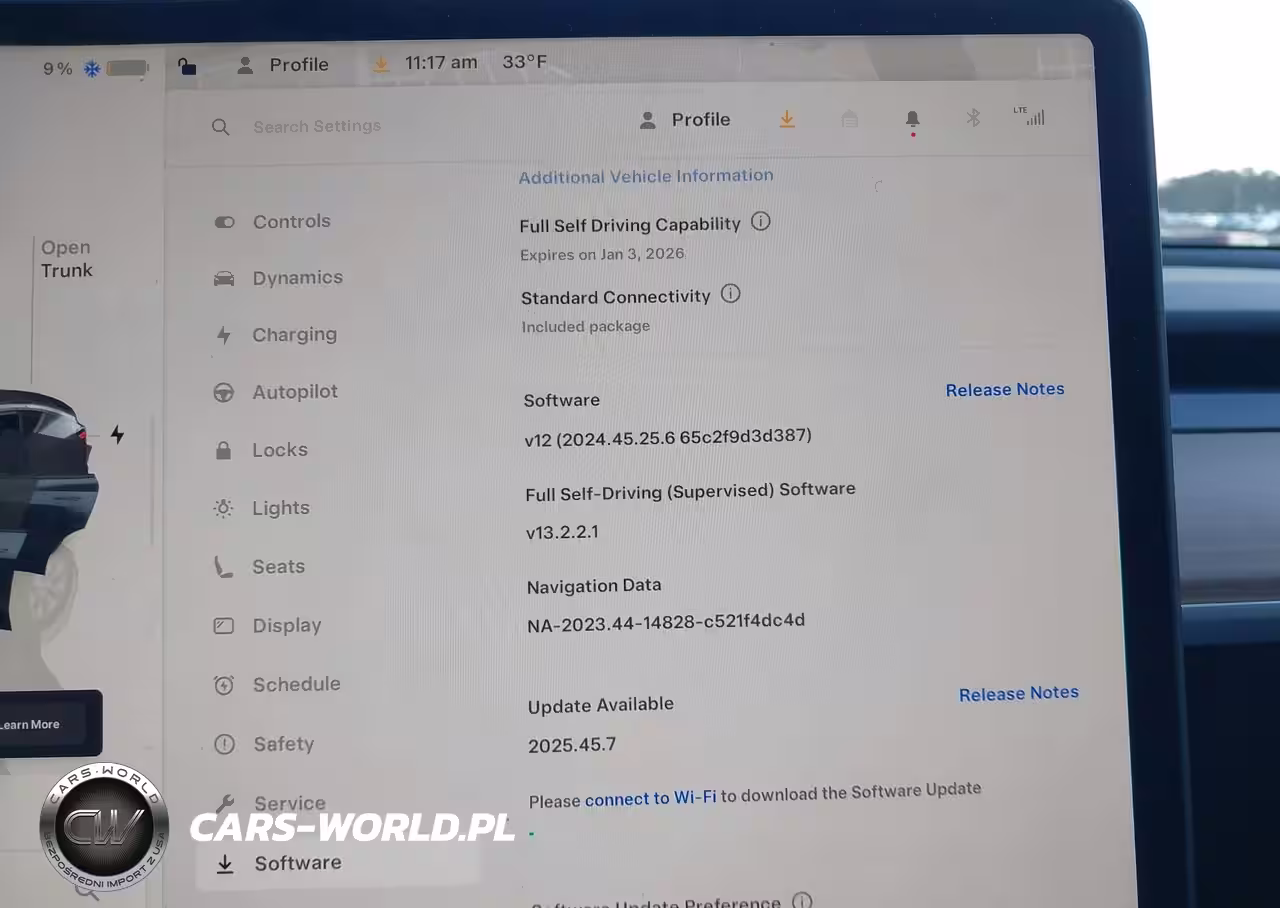
Task: Tap the LTE signal strength icon
Action: 1030,116
